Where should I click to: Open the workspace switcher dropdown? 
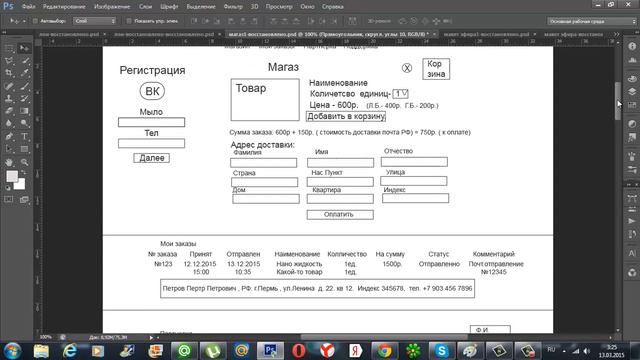pos(591,21)
